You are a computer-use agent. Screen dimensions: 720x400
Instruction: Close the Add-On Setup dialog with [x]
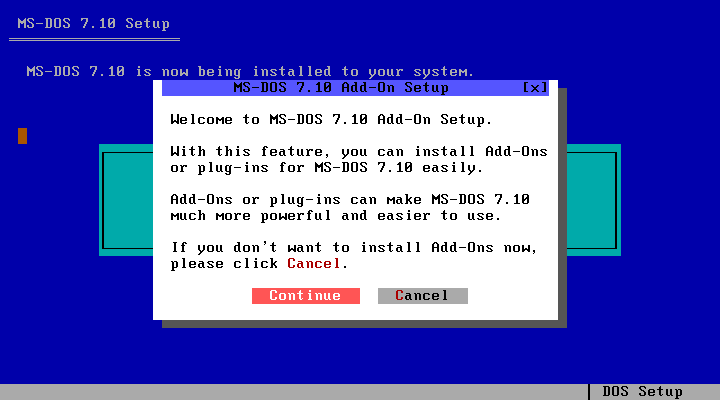pos(535,88)
